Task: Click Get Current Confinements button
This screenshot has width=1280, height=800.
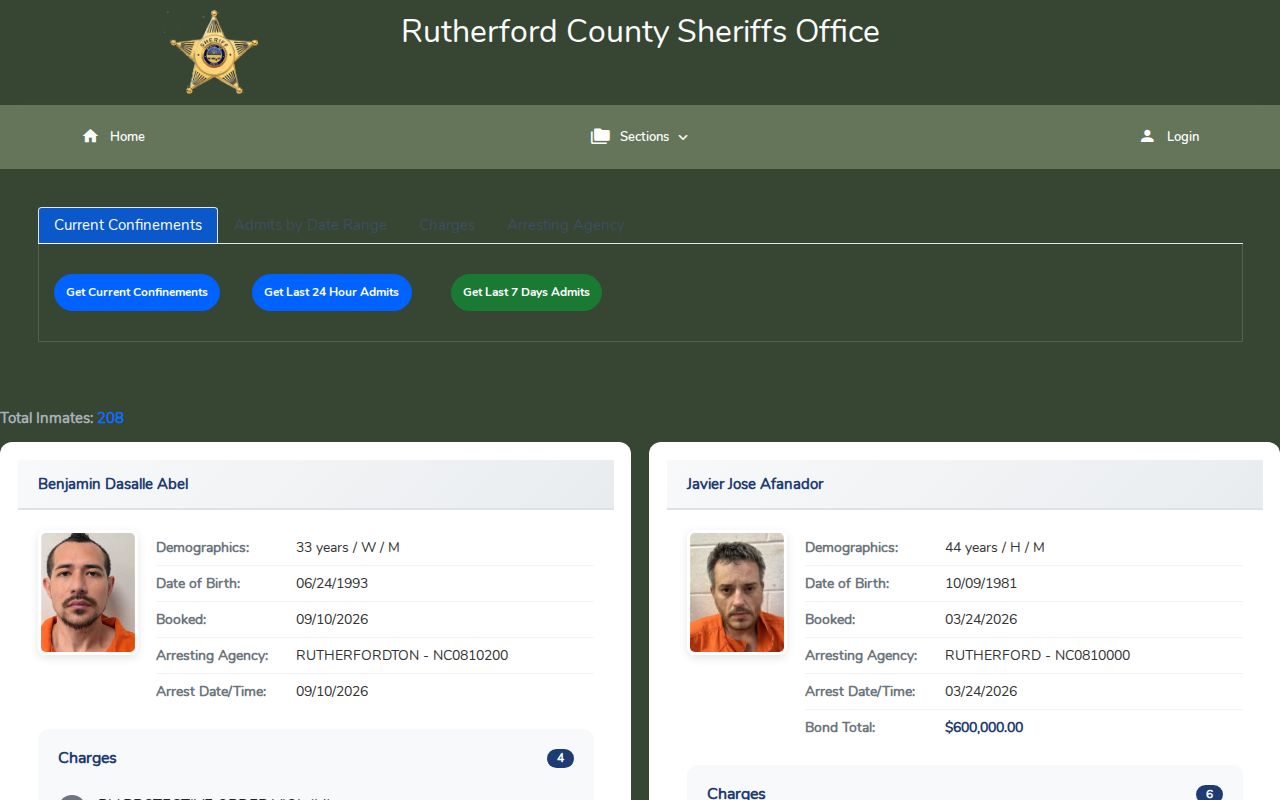Action: pos(137,292)
